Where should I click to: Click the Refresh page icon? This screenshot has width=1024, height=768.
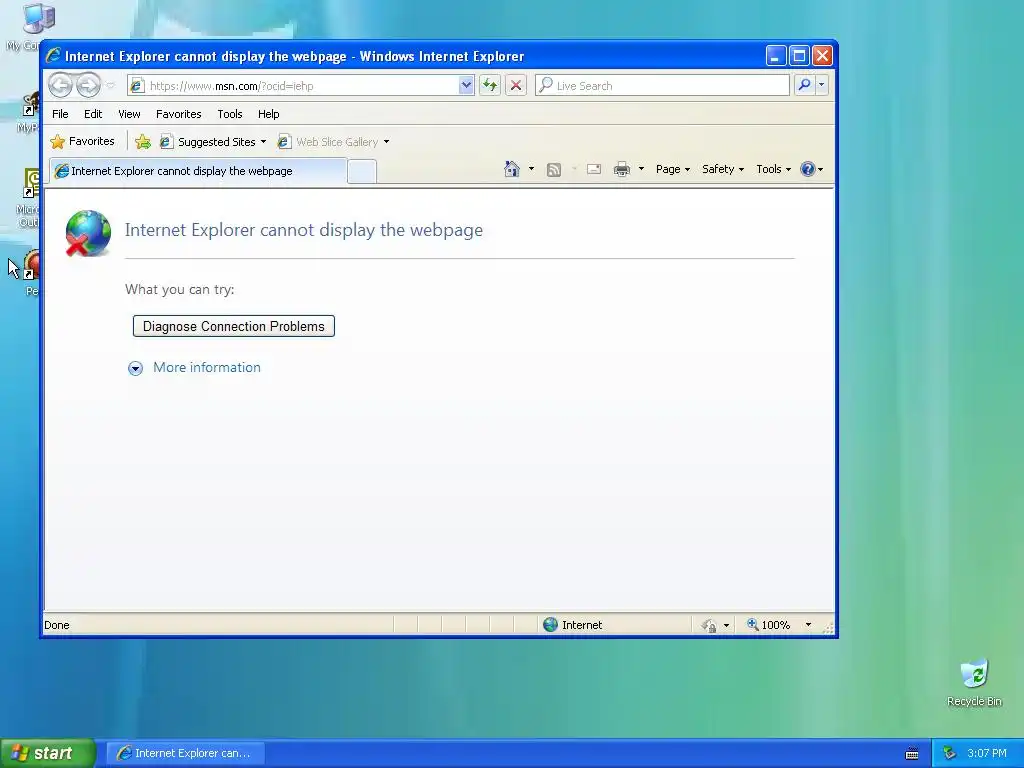(490, 86)
